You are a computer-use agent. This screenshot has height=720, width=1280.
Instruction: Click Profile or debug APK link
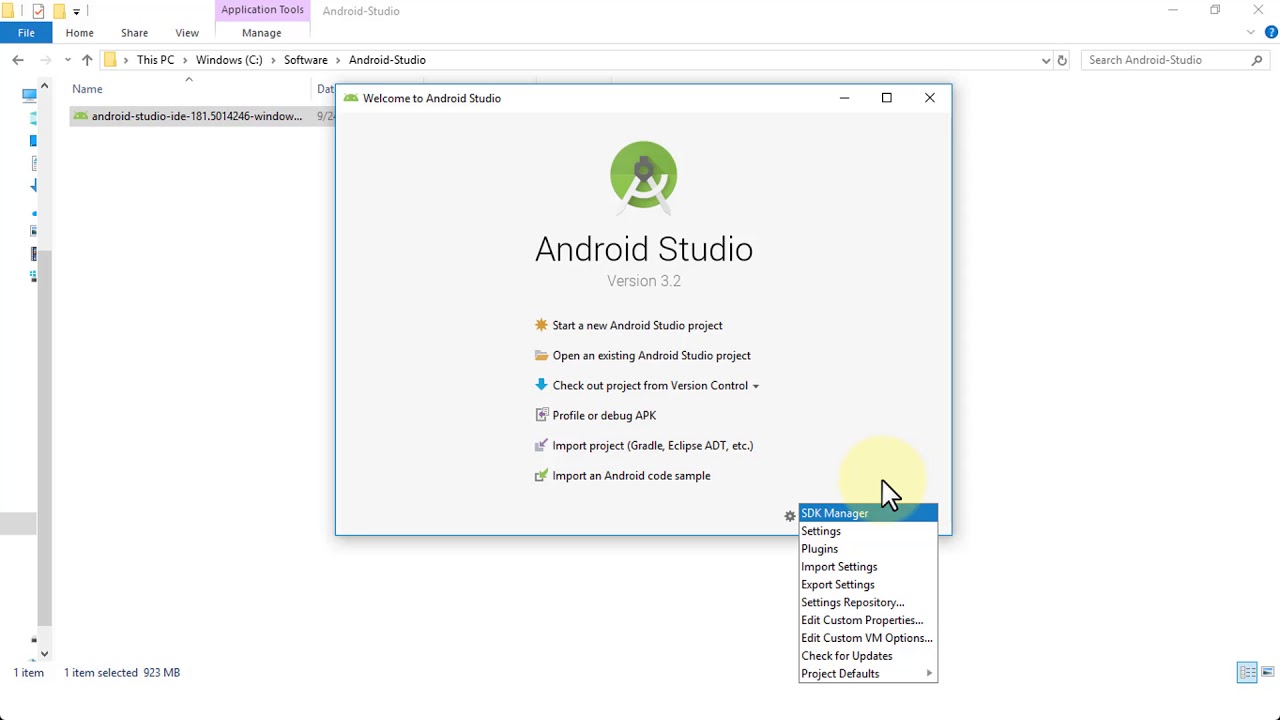[604, 415]
